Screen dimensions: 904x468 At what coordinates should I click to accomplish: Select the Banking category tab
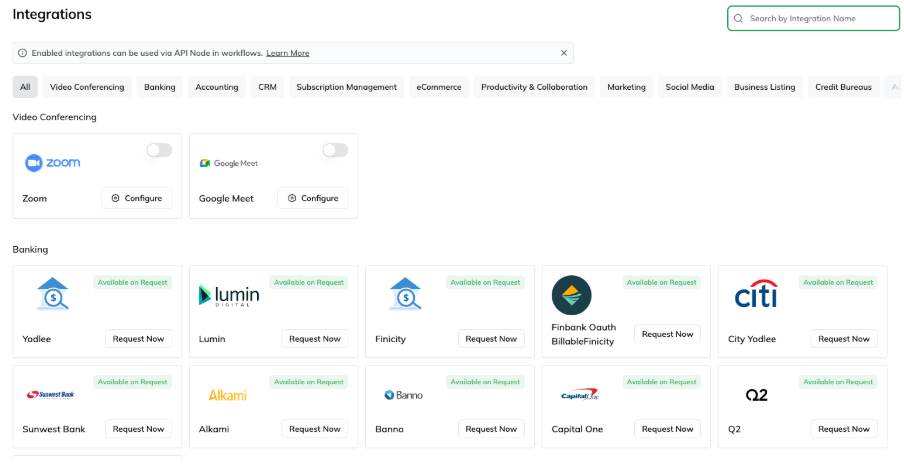tap(160, 87)
